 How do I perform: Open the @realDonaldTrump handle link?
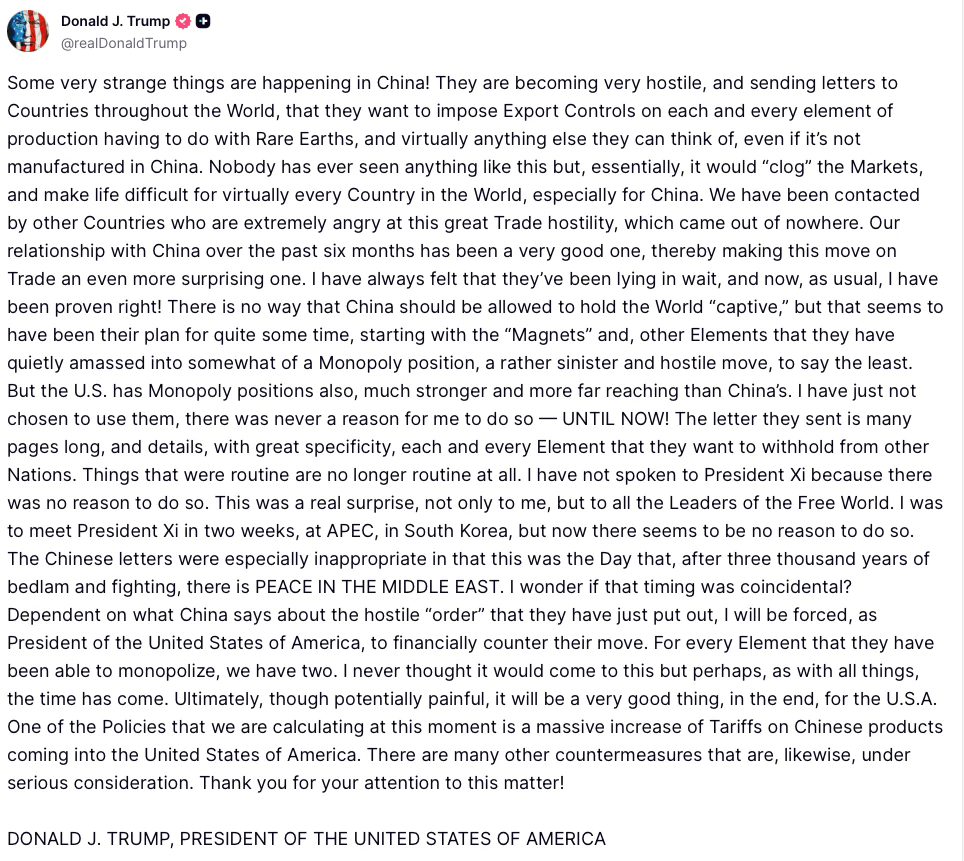[x=124, y=43]
